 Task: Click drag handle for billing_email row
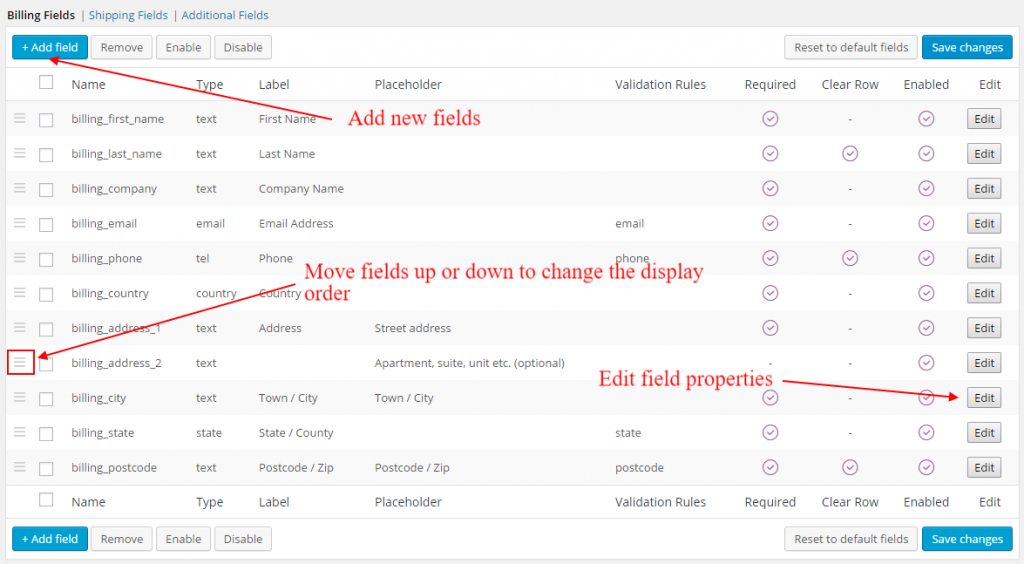click(x=20, y=223)
